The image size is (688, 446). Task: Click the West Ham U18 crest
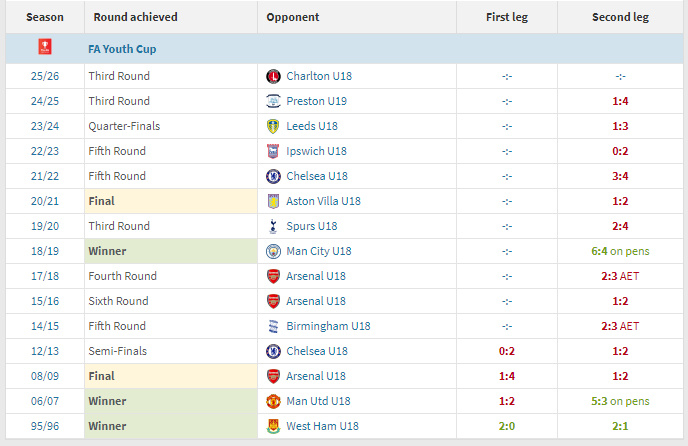[x=273, y=426]
